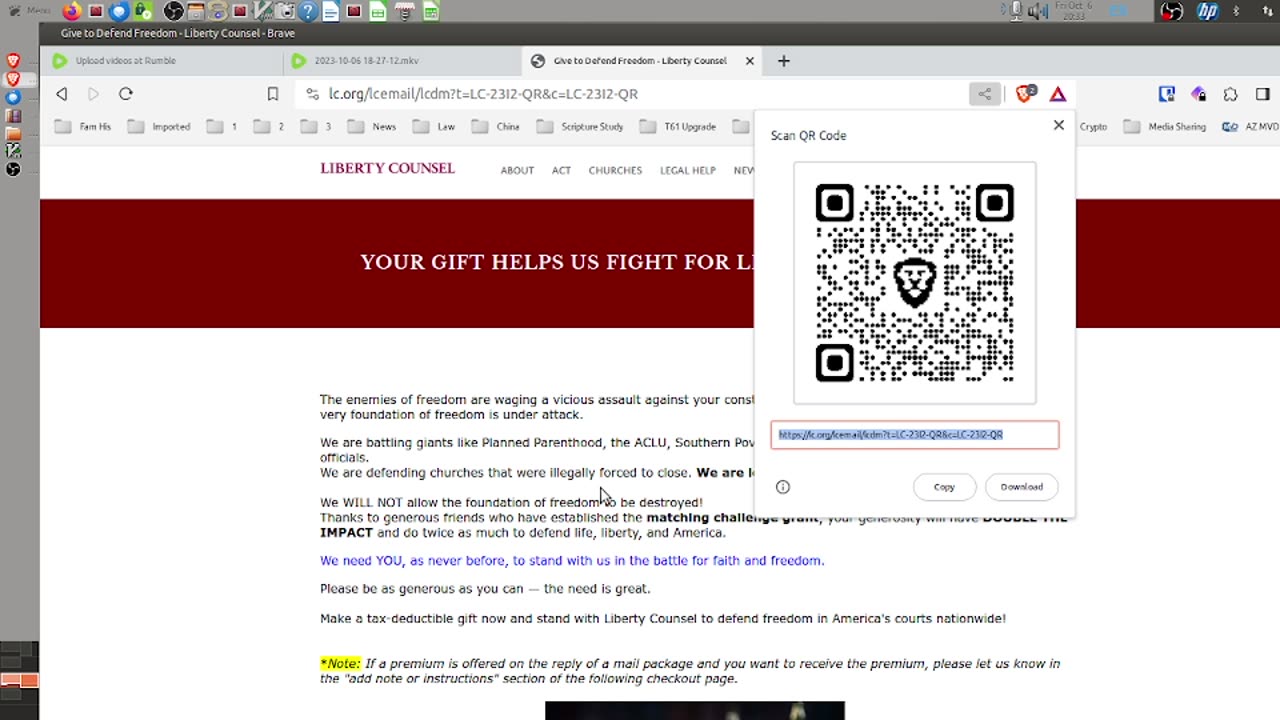Open Fam His bookmarks folder
Screen dimensions: 1280x720
pyautogui.click(x=84, y=127)
